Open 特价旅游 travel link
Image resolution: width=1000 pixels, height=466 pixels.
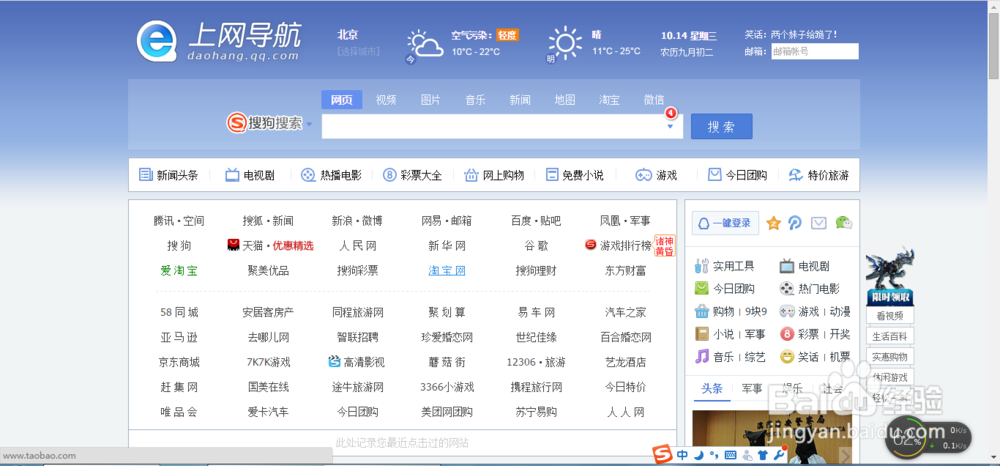(x=819, y=175)
